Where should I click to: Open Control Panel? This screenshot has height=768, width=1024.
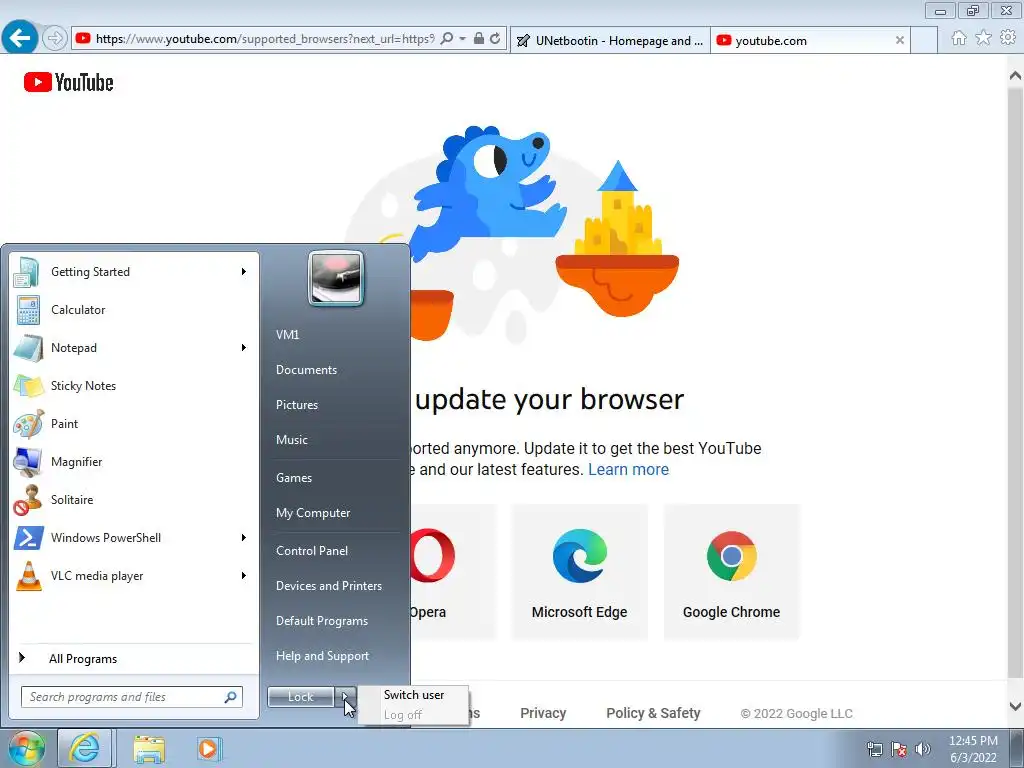(312, 551)
